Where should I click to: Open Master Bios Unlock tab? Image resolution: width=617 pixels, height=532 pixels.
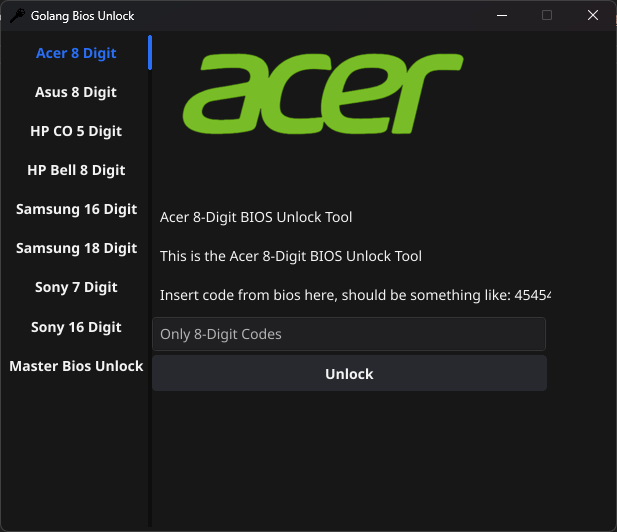point(76,366)
